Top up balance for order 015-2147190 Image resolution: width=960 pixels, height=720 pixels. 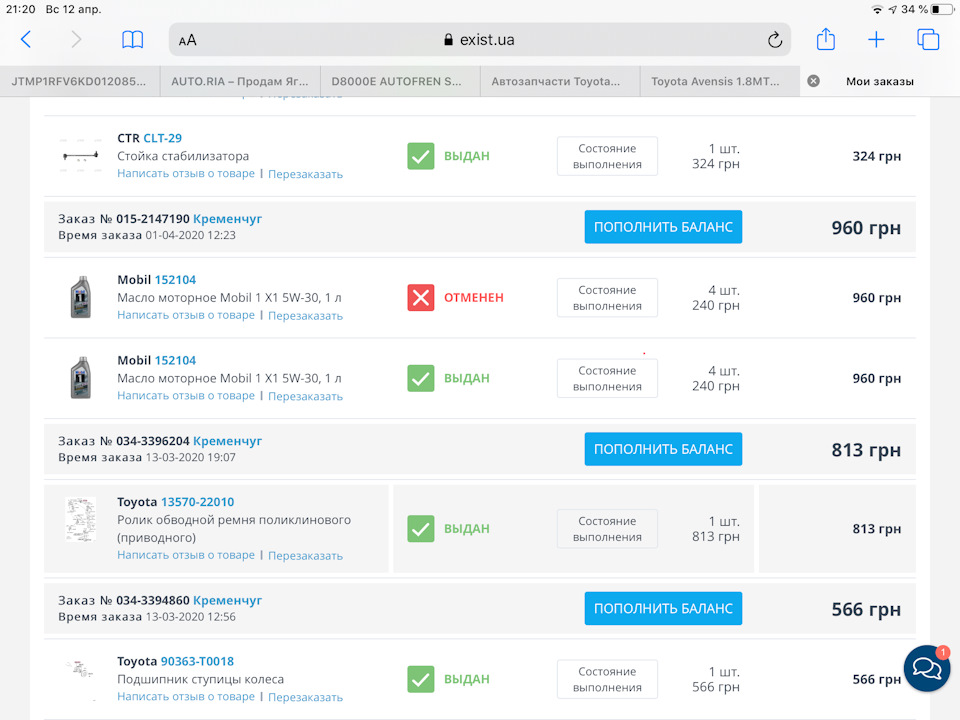pos(663,227)
